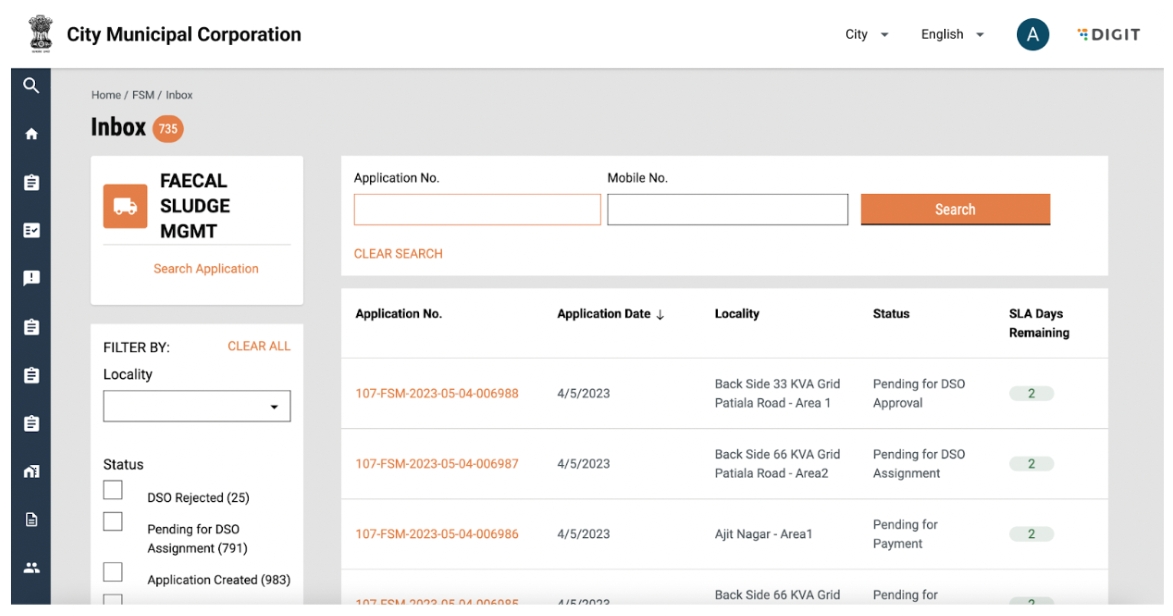The width and height of the screenshot is (1173, 616).
Task: Tick the Application Created (983) checkbox
Action: pyautogui.click(x=113, y=572)
